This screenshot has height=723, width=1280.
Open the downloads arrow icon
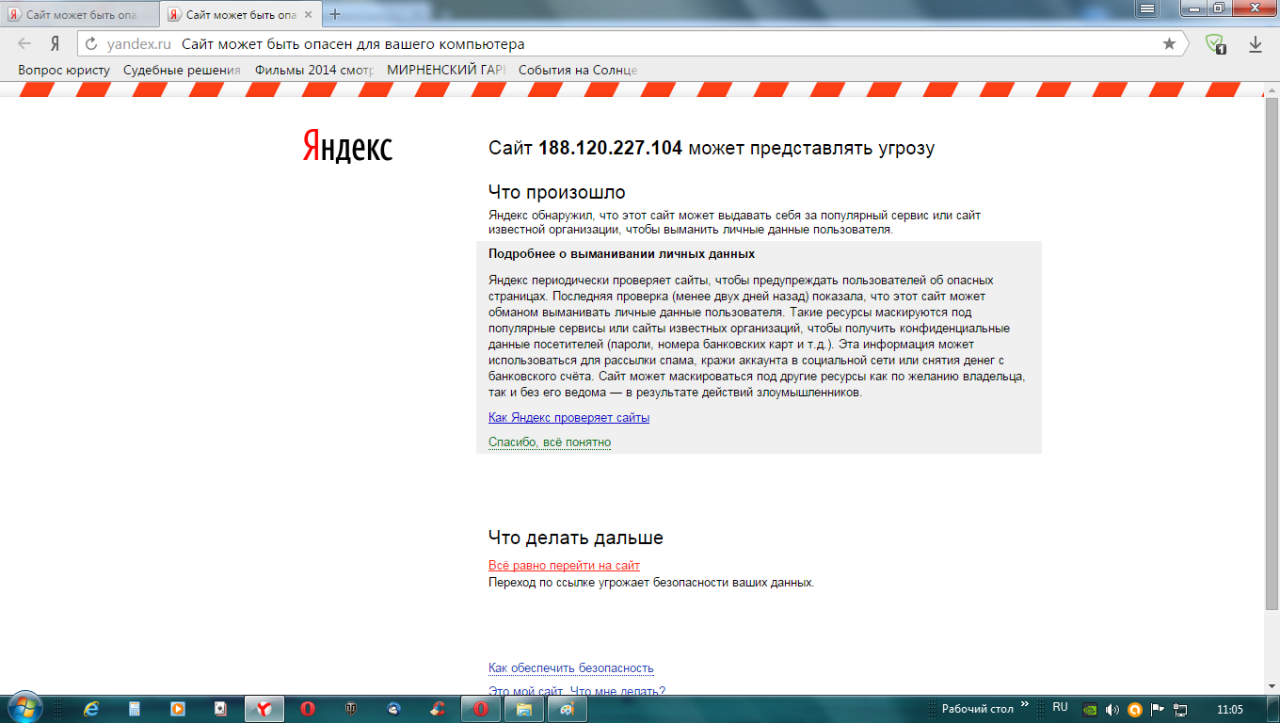(x=1255, y=44)
